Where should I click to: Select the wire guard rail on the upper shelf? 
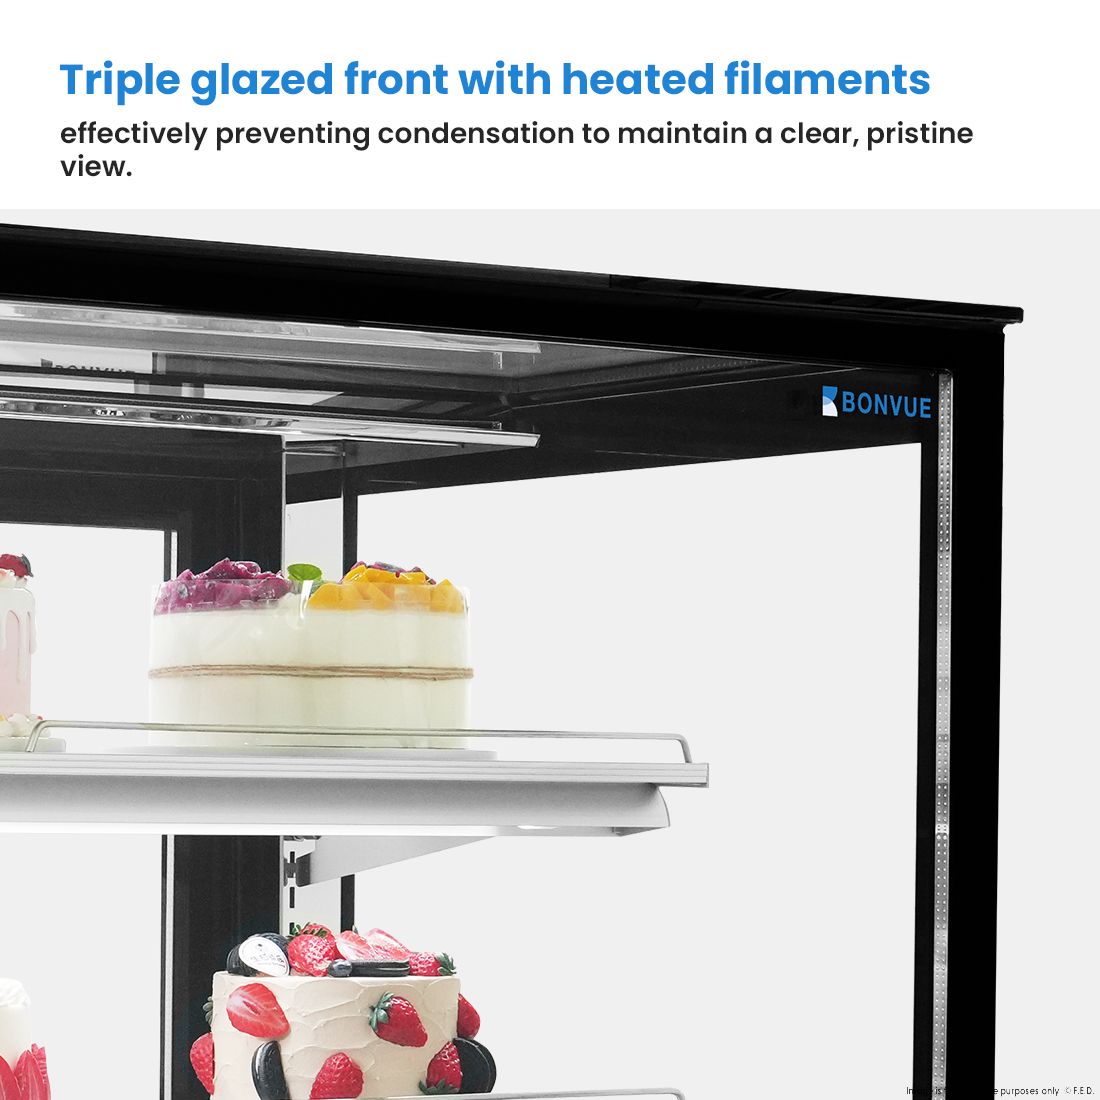click(359, 738)
